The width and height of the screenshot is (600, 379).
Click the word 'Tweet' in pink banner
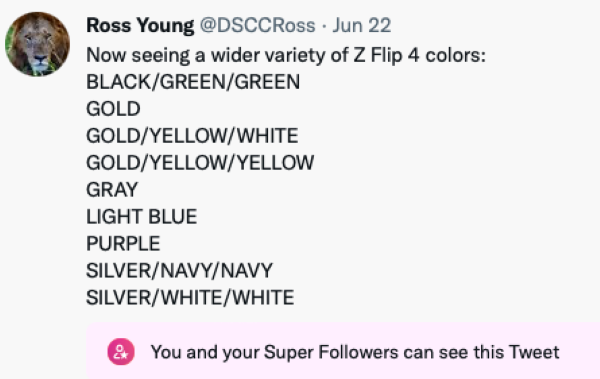coord(534,352)
